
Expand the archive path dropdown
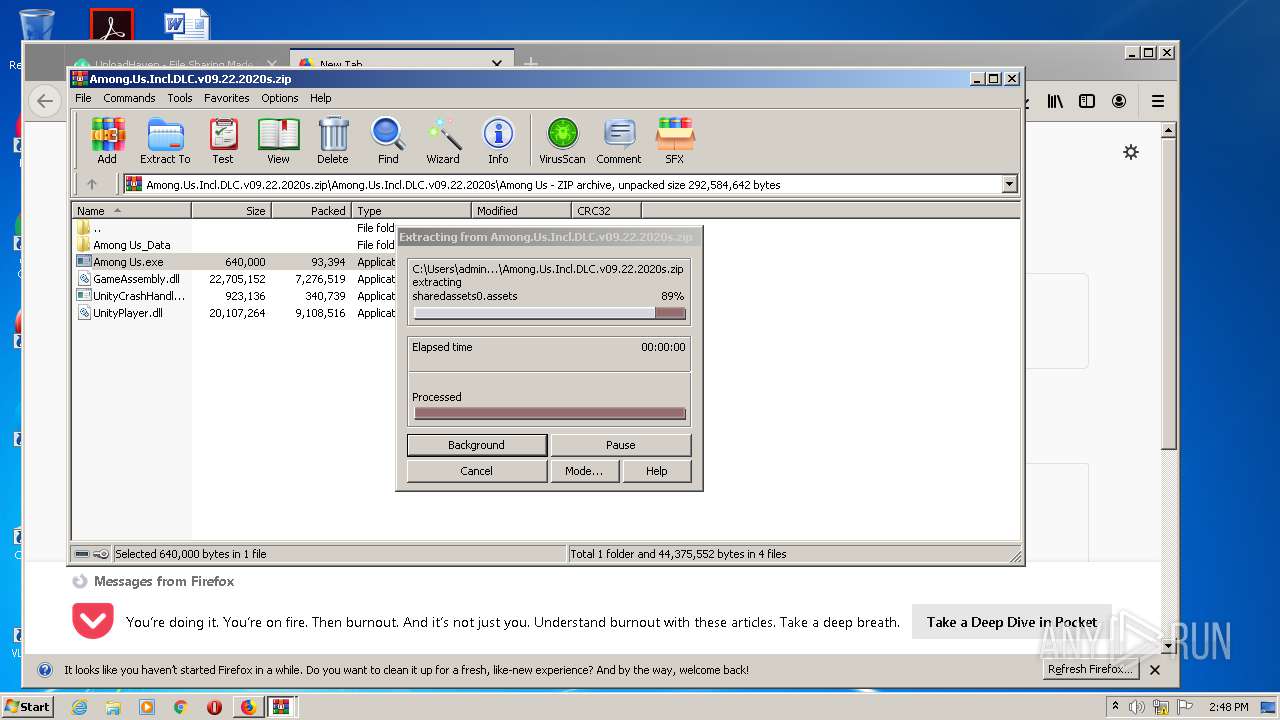(1009, 184)
